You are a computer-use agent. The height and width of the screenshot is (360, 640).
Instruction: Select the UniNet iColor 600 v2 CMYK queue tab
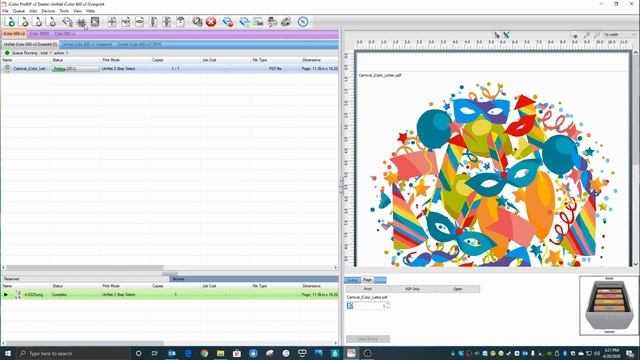140,44
